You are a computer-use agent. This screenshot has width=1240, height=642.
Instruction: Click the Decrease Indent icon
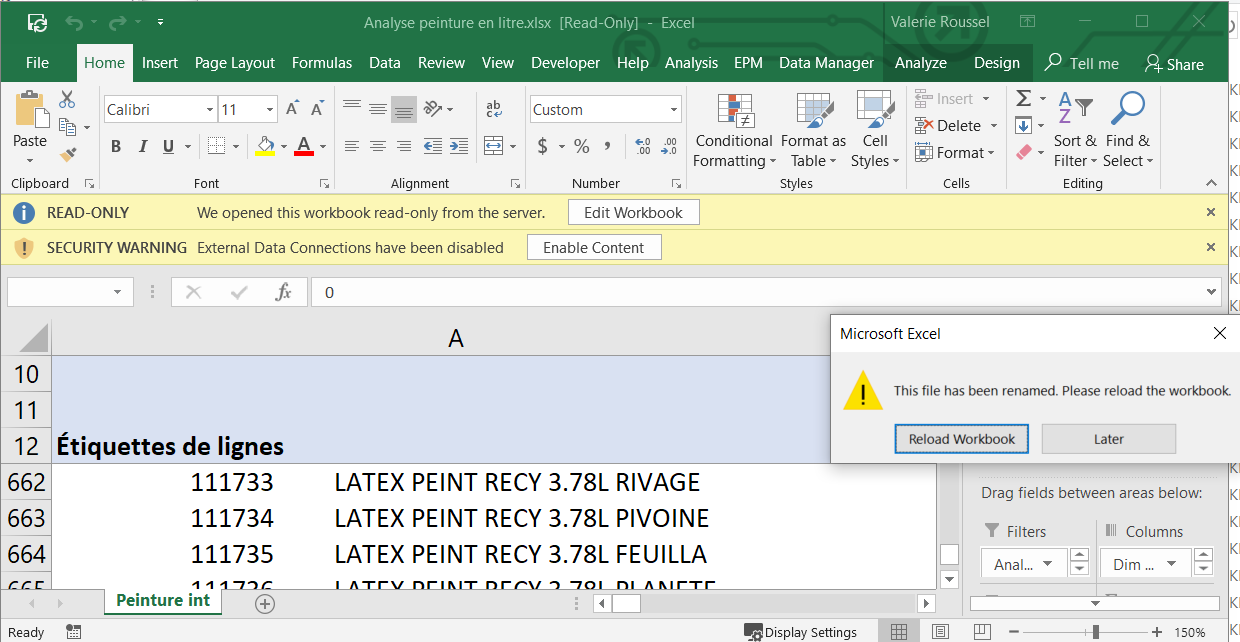[x=433, y=147]
